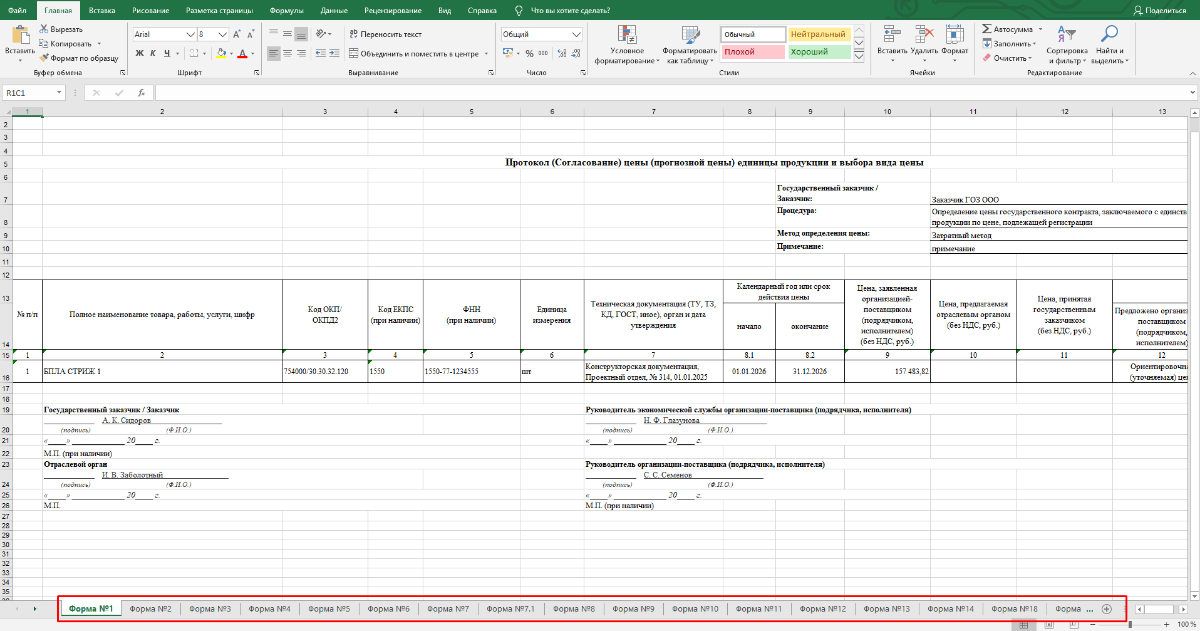This screenshot has width=1200, height=631.
Task: Toggle bold (Ж) formatting
Action: (x=140, y=53)
